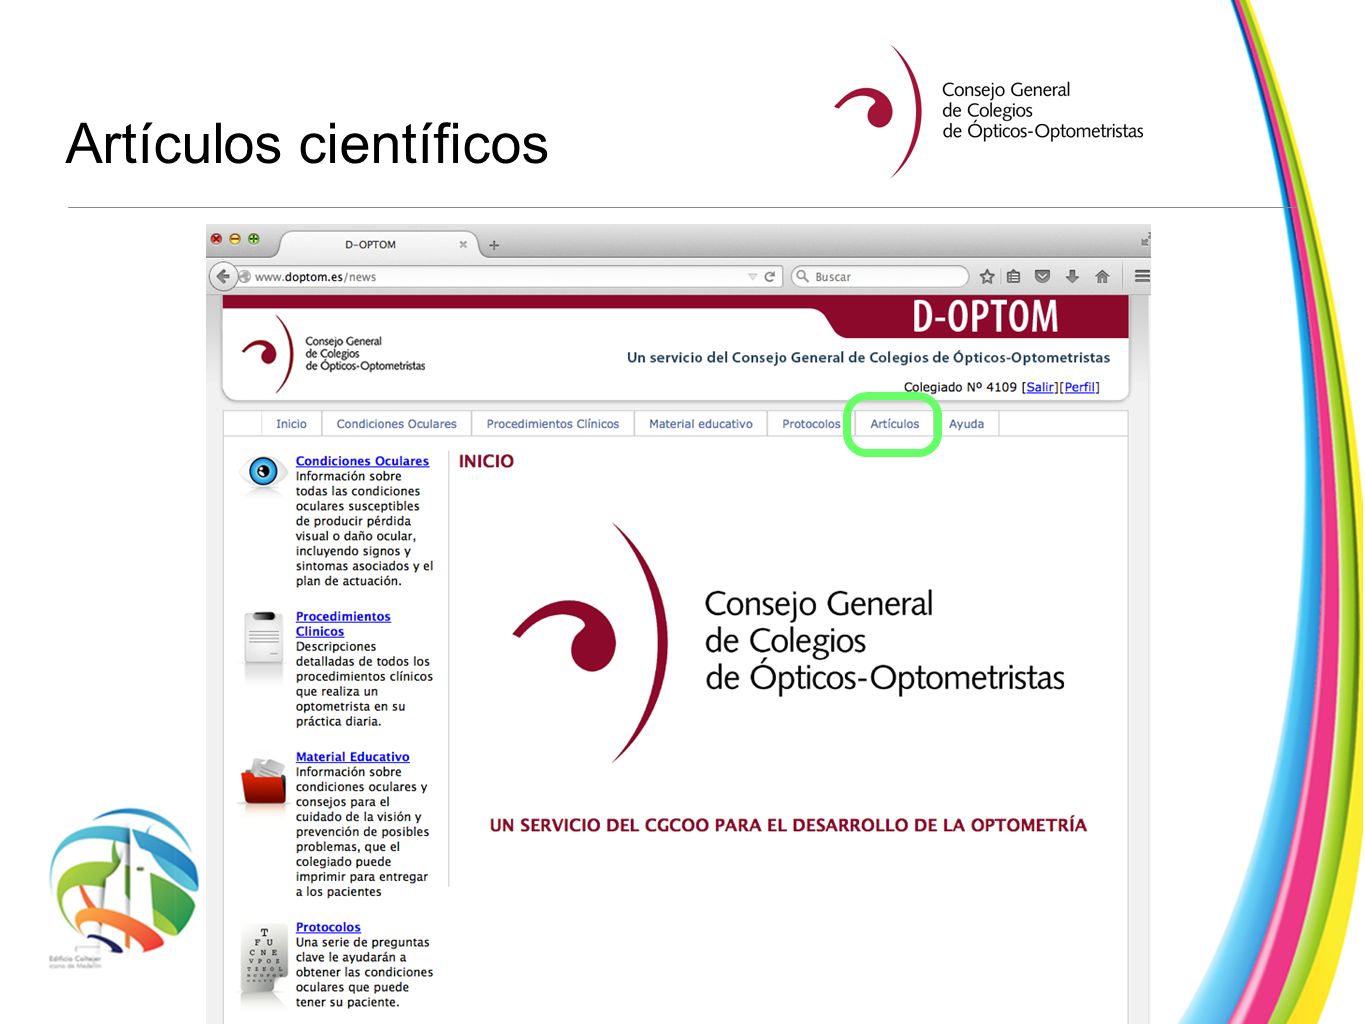Open the Material educativo menu item

[x=701, y=424]
